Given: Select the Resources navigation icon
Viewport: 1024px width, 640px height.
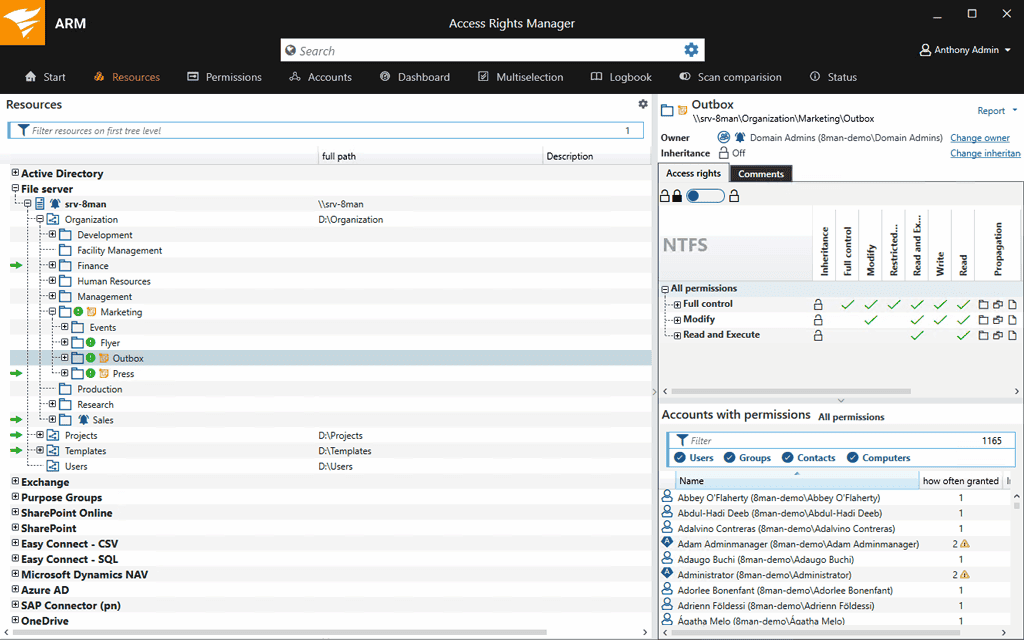Looking at the screenshot, I should 100,76.
